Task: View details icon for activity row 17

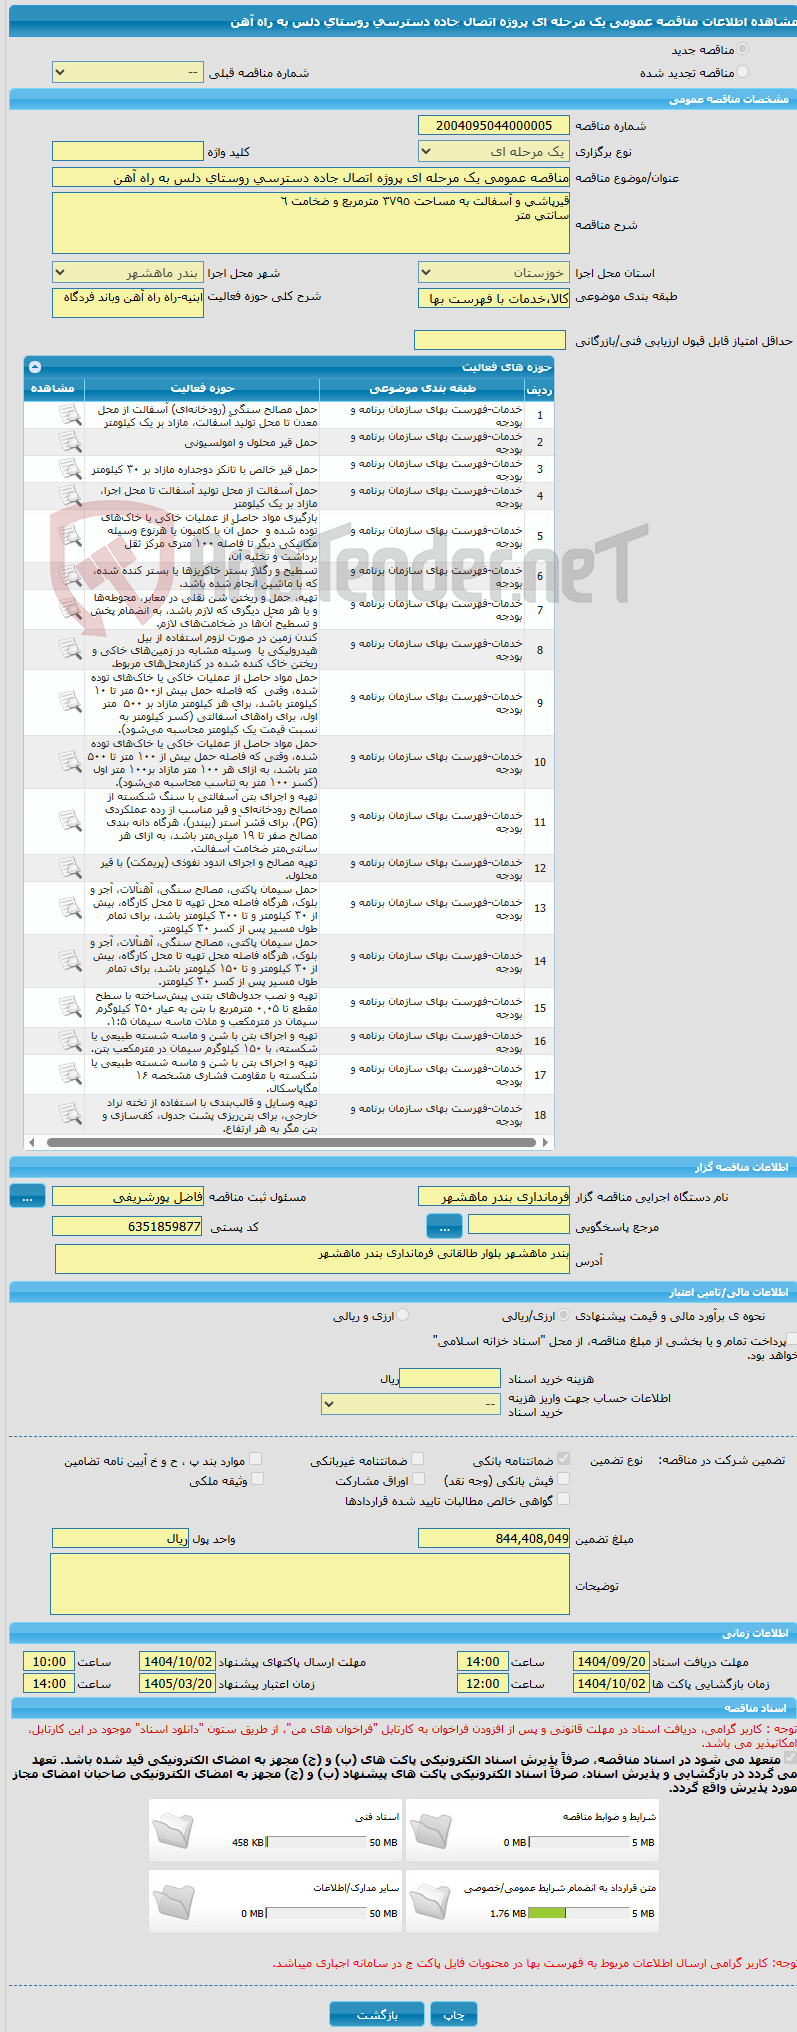Action: [x=69, y=1074]
